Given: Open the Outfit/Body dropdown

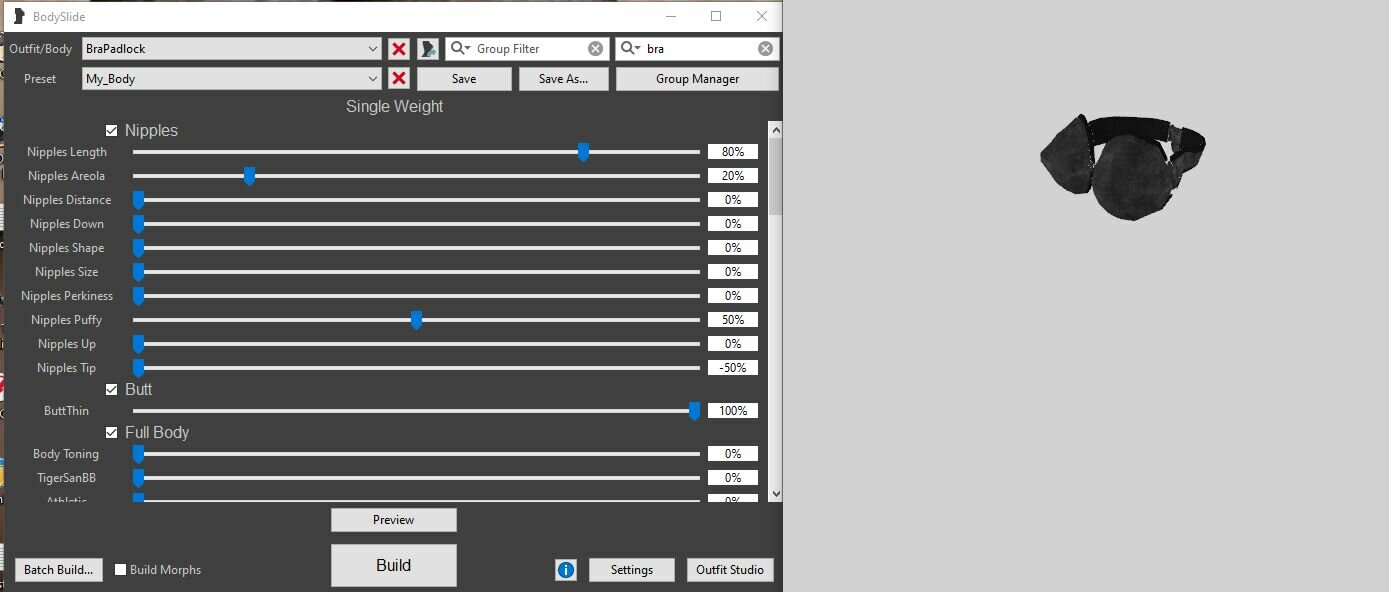Looking at the screenshot, I should [x=231, y=48].
